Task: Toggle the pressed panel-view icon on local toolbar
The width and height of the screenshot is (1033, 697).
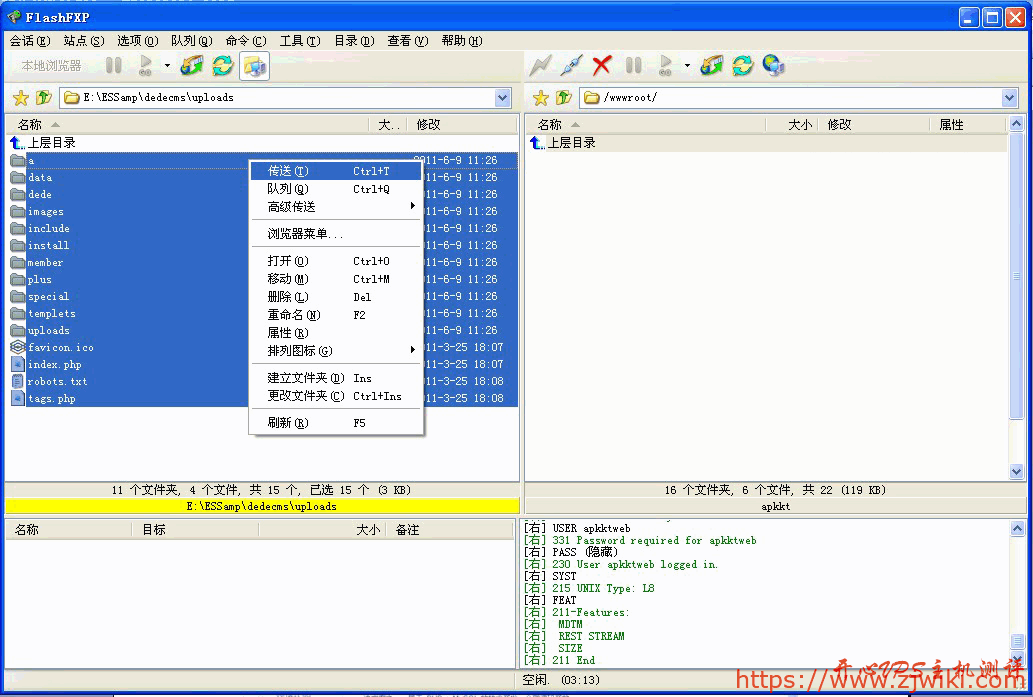Action: click(x=252, y=65)
